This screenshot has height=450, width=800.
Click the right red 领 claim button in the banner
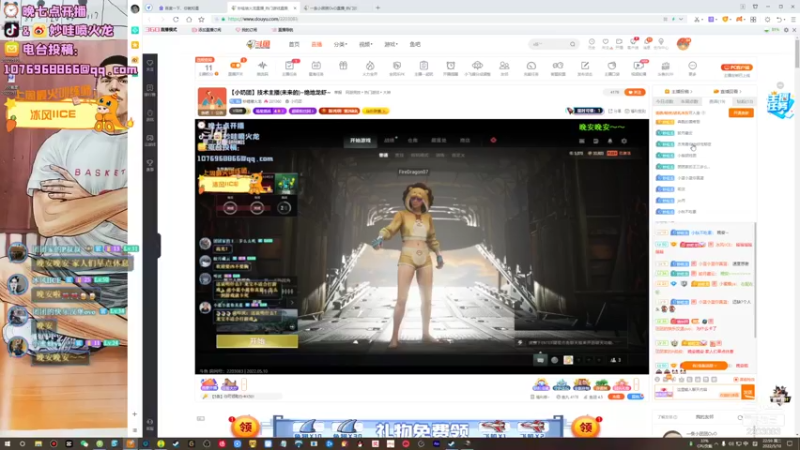coord(586,427)
